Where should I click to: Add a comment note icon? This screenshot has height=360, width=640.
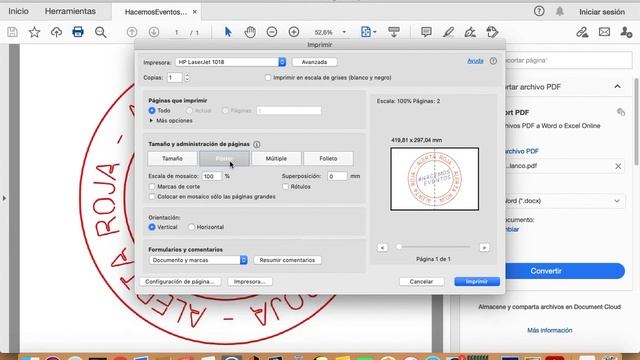tap(426, 32)
